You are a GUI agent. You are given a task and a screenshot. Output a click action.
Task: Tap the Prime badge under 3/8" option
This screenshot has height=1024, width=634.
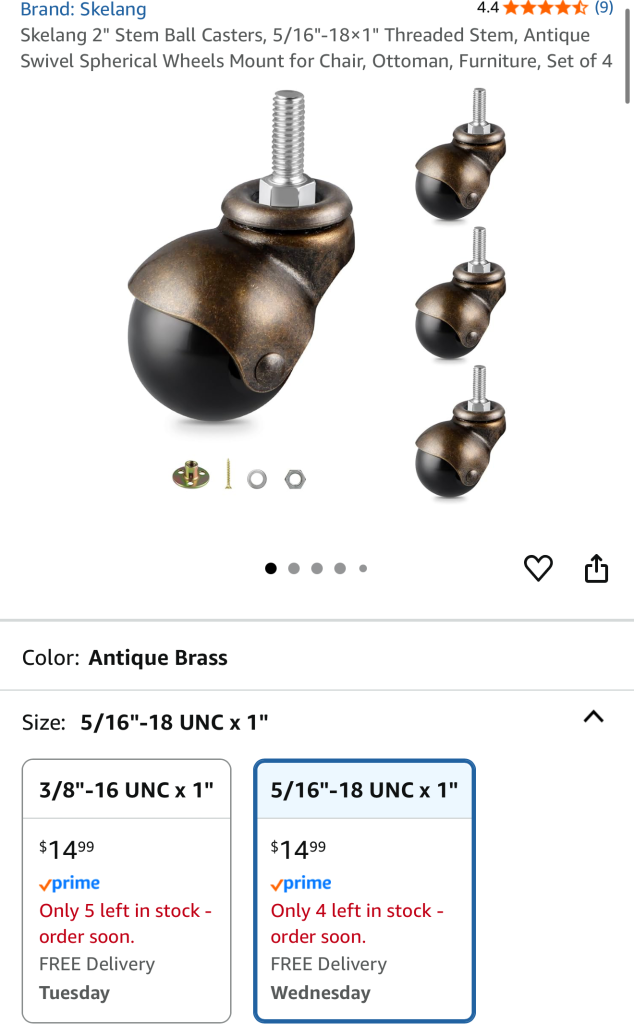(x=69, y=884)
